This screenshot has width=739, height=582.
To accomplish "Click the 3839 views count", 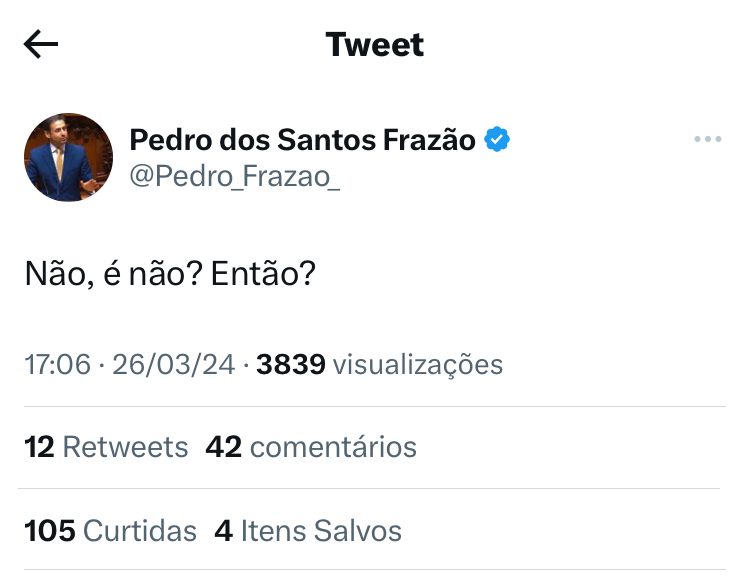I will [x=290, y=365].
